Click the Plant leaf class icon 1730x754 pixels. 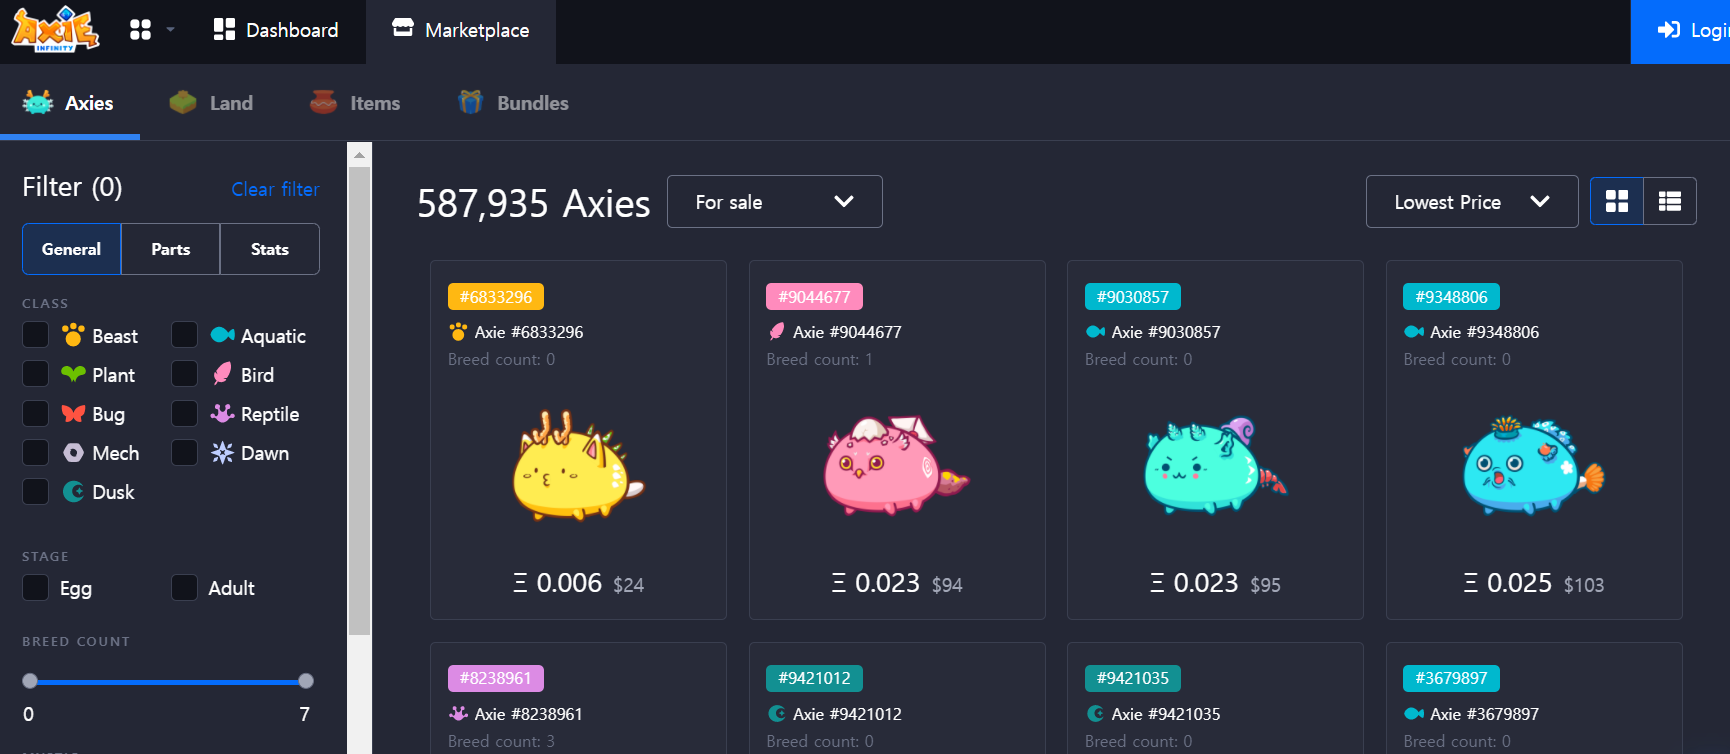73,374
